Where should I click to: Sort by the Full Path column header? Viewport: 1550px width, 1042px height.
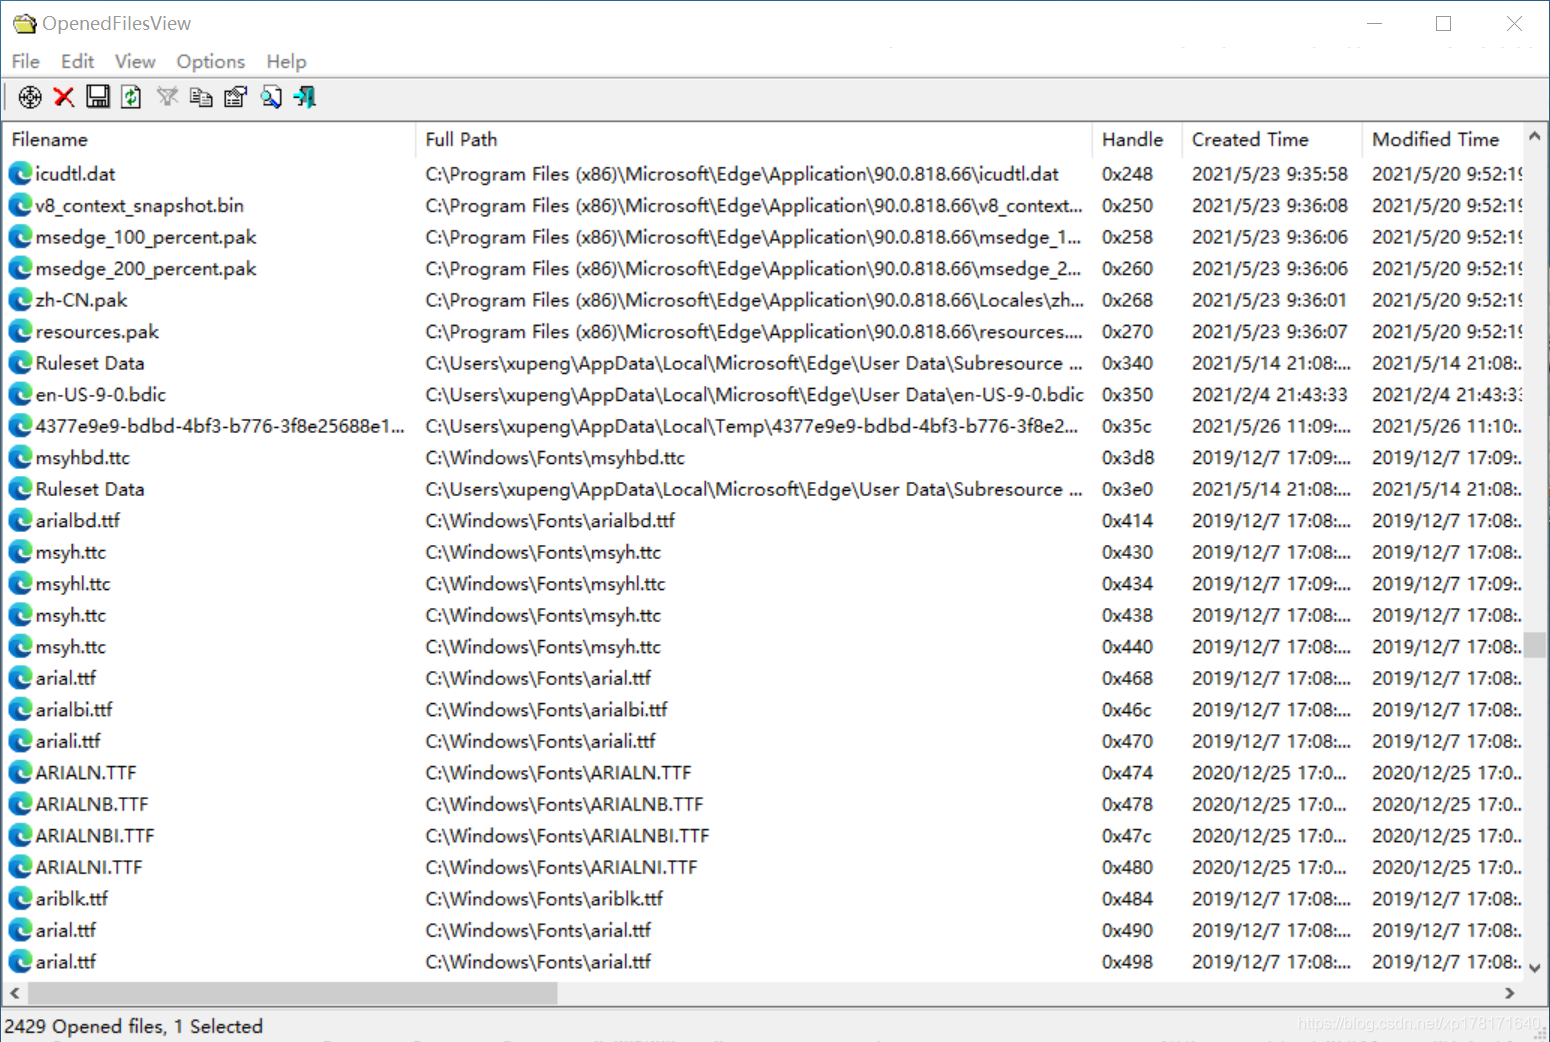754,140
